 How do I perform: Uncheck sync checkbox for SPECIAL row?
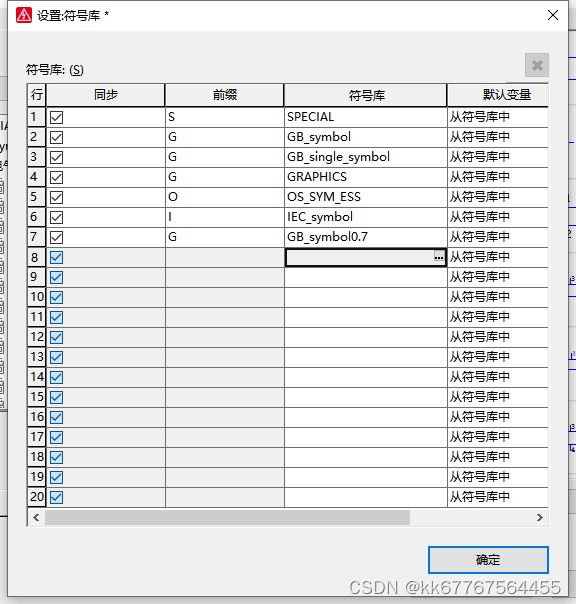click(57, 117)
